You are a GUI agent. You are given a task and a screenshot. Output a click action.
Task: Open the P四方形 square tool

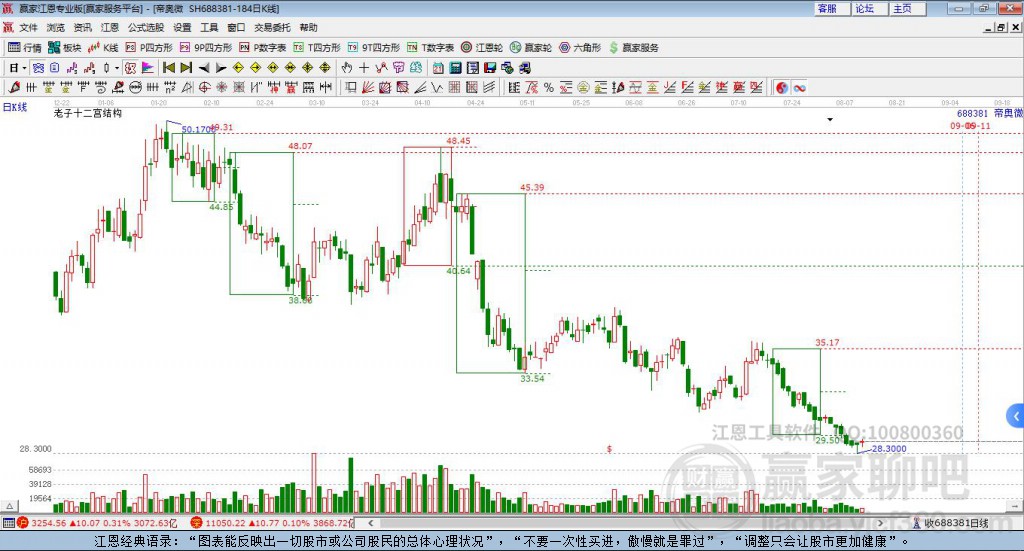149,48
